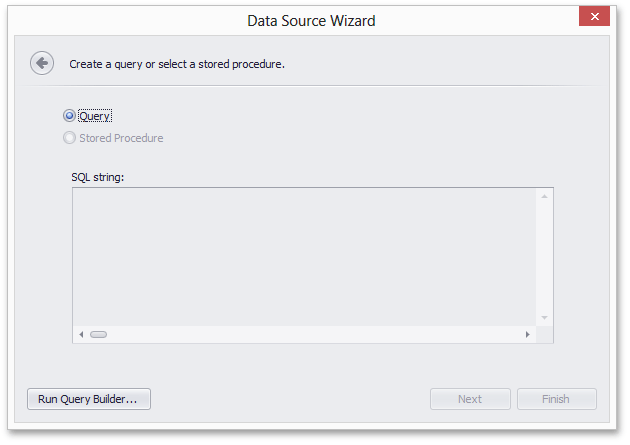Click the SQL box down scroll arrow
Viewport: 630px width, 445px height.
tap(544, 318)
